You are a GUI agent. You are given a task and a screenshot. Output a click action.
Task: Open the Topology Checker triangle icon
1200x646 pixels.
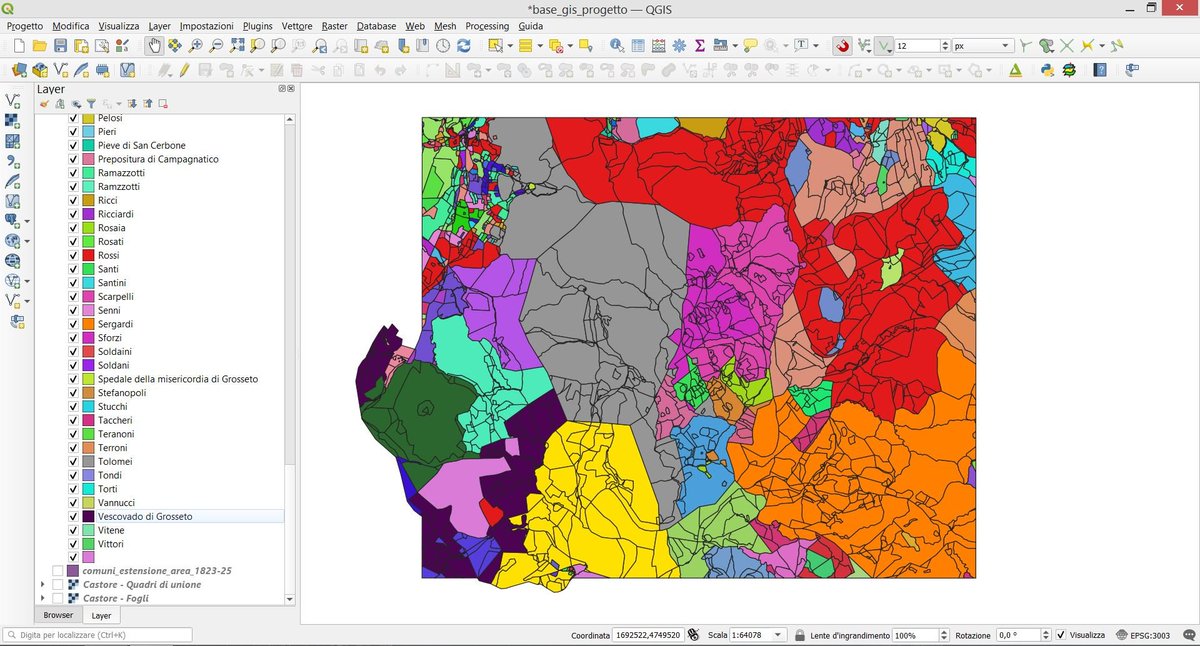[1015, 70]
